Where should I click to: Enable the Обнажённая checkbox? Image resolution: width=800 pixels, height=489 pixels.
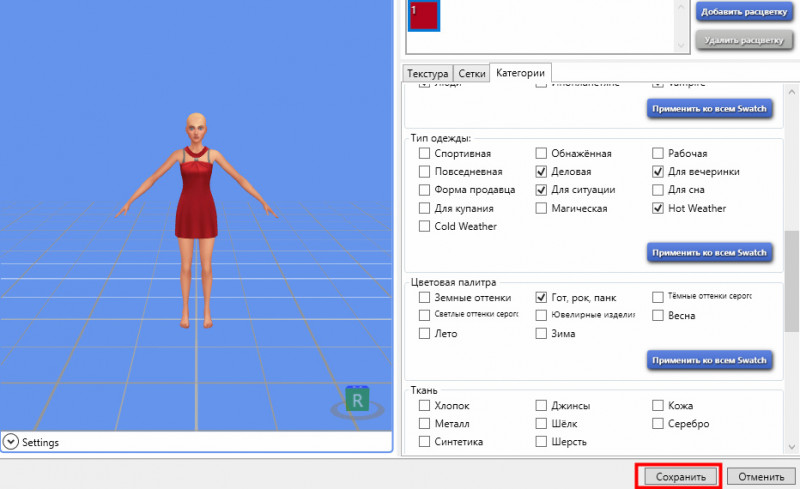(x=541, y=153)
